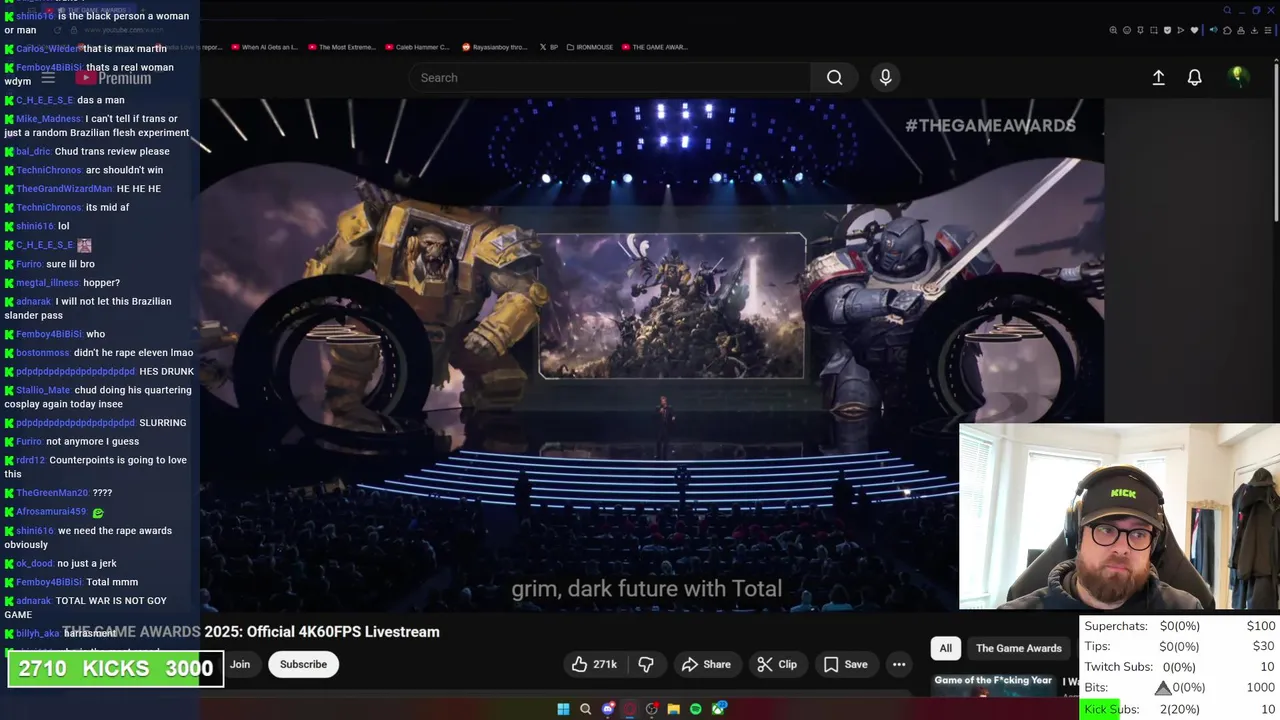Click the YouTube Premium logo

(114, 78)
